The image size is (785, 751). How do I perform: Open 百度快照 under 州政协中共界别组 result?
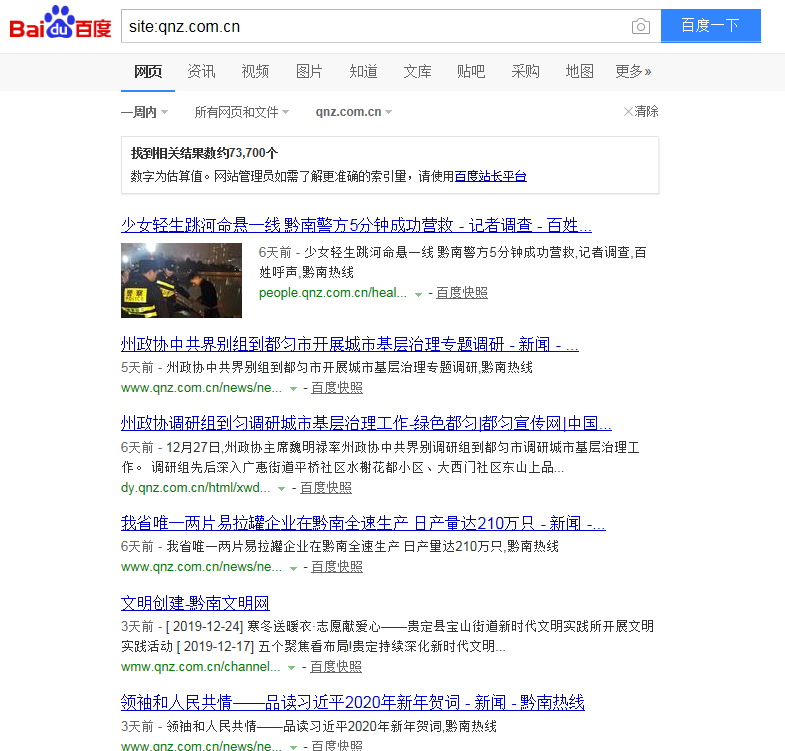click(x=337, y=388)
